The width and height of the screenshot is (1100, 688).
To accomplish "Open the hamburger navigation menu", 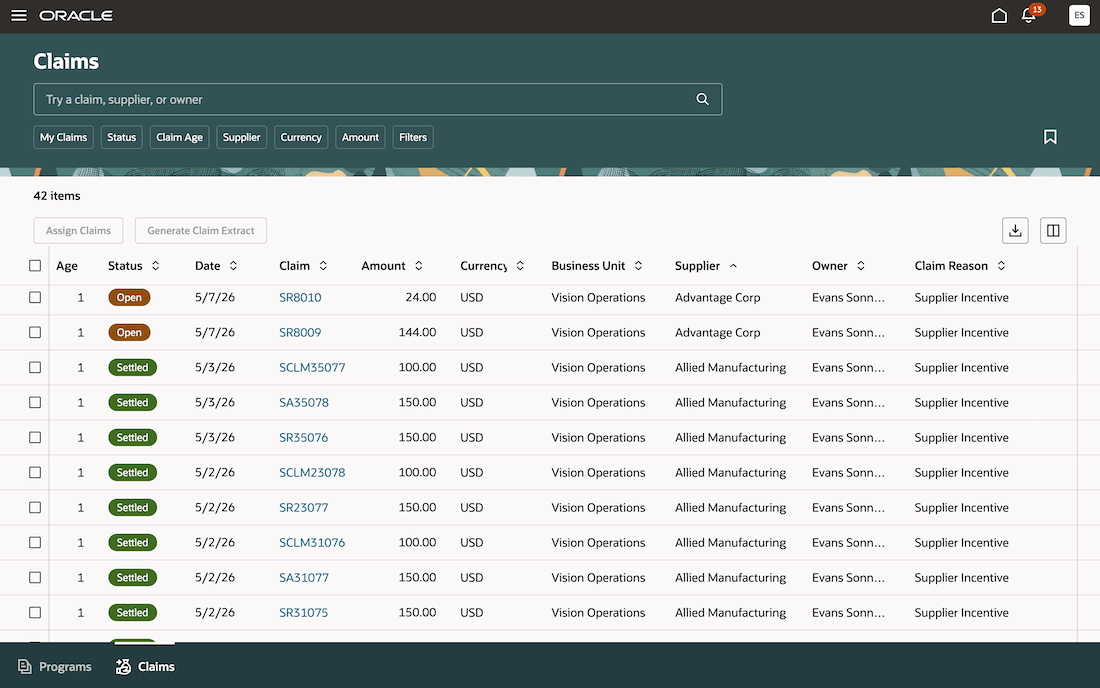I will pos(19,15).
